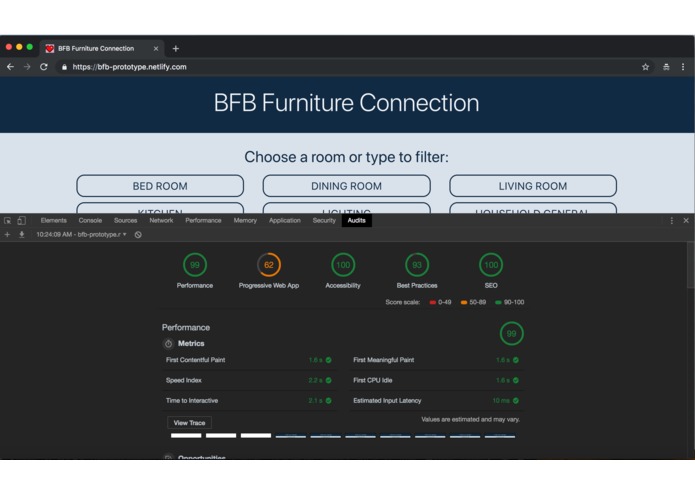Filter by DINING ROOM

click(346, 186)
